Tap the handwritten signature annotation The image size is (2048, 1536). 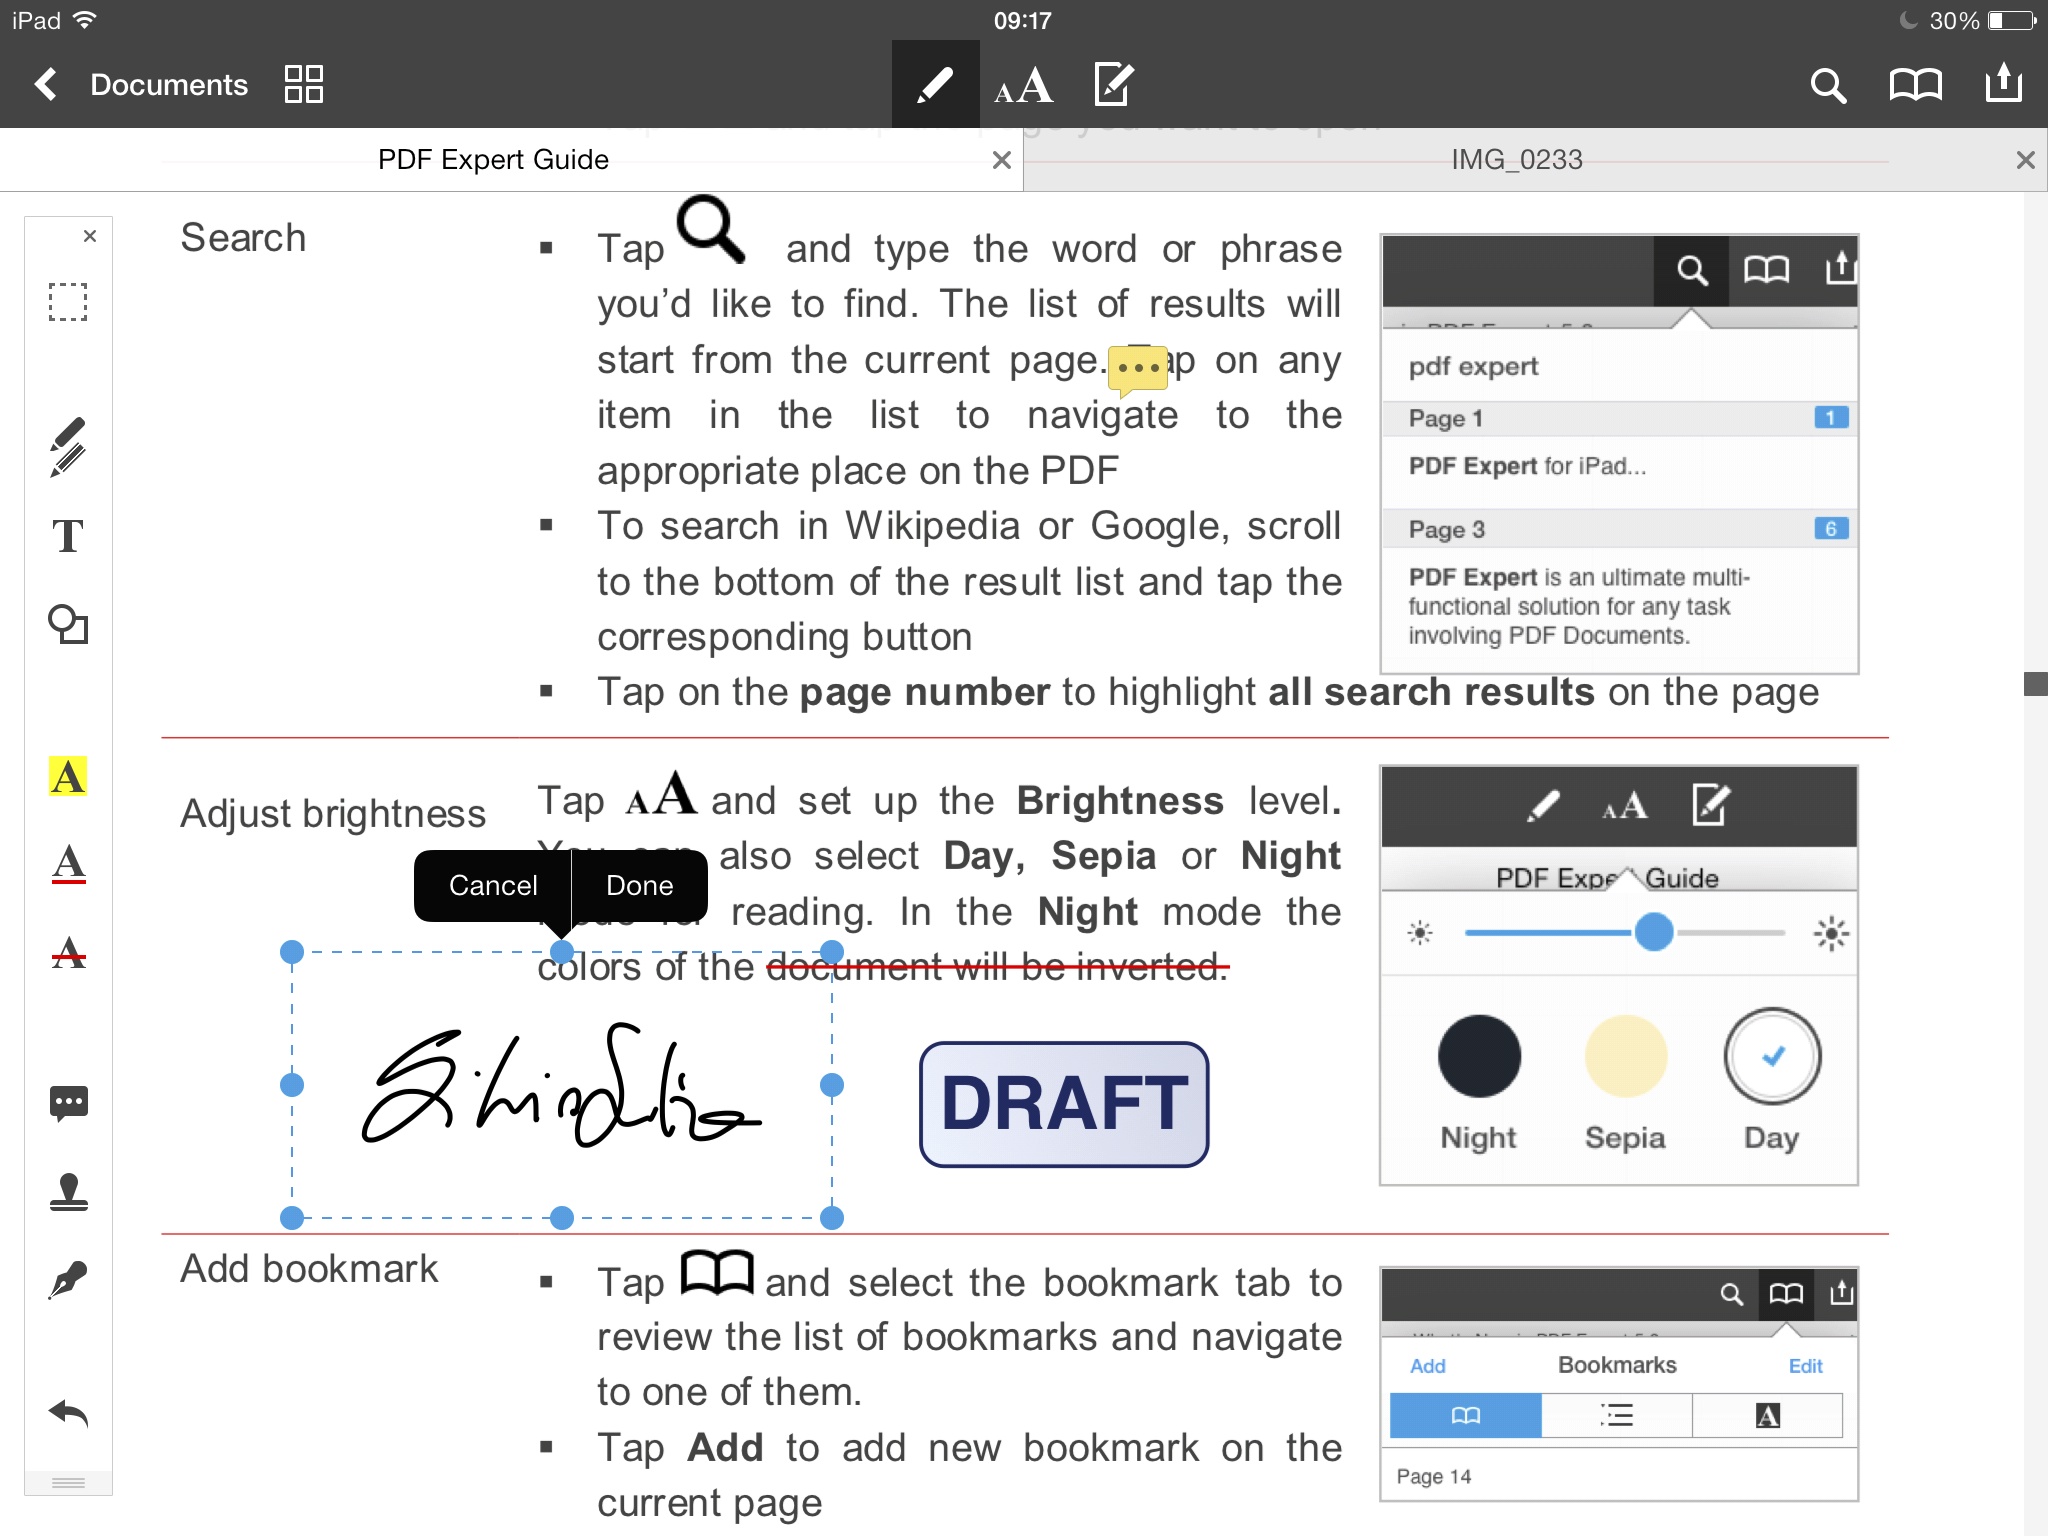[x=560, y=1085]
